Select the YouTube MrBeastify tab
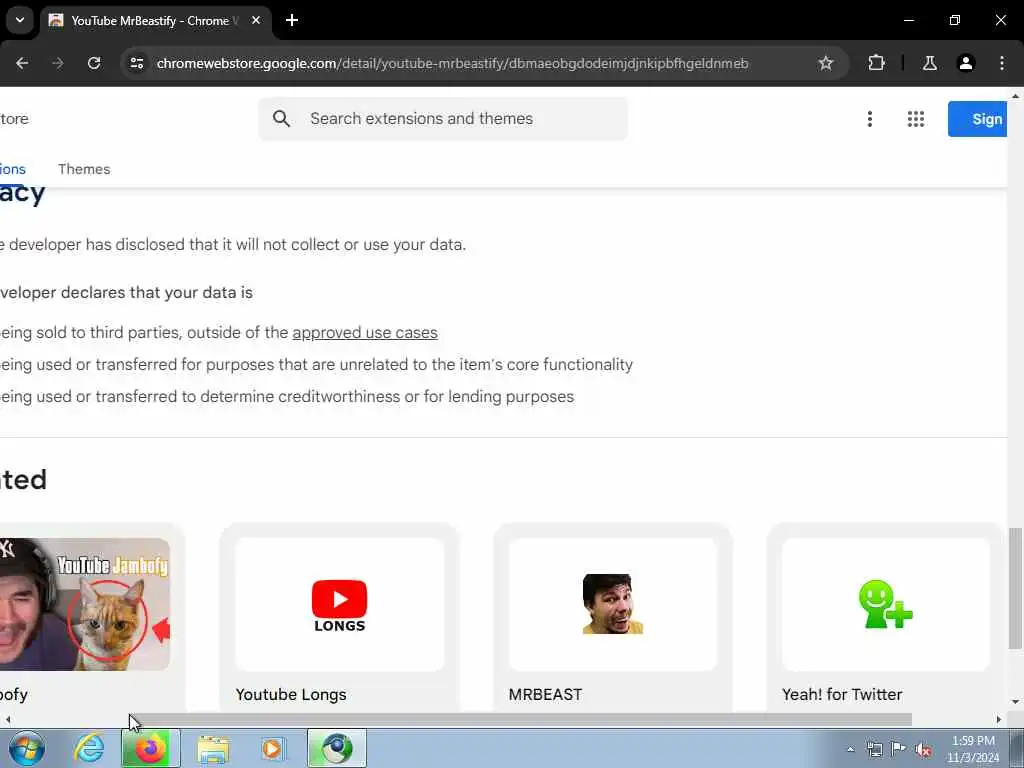 point(155,21)
